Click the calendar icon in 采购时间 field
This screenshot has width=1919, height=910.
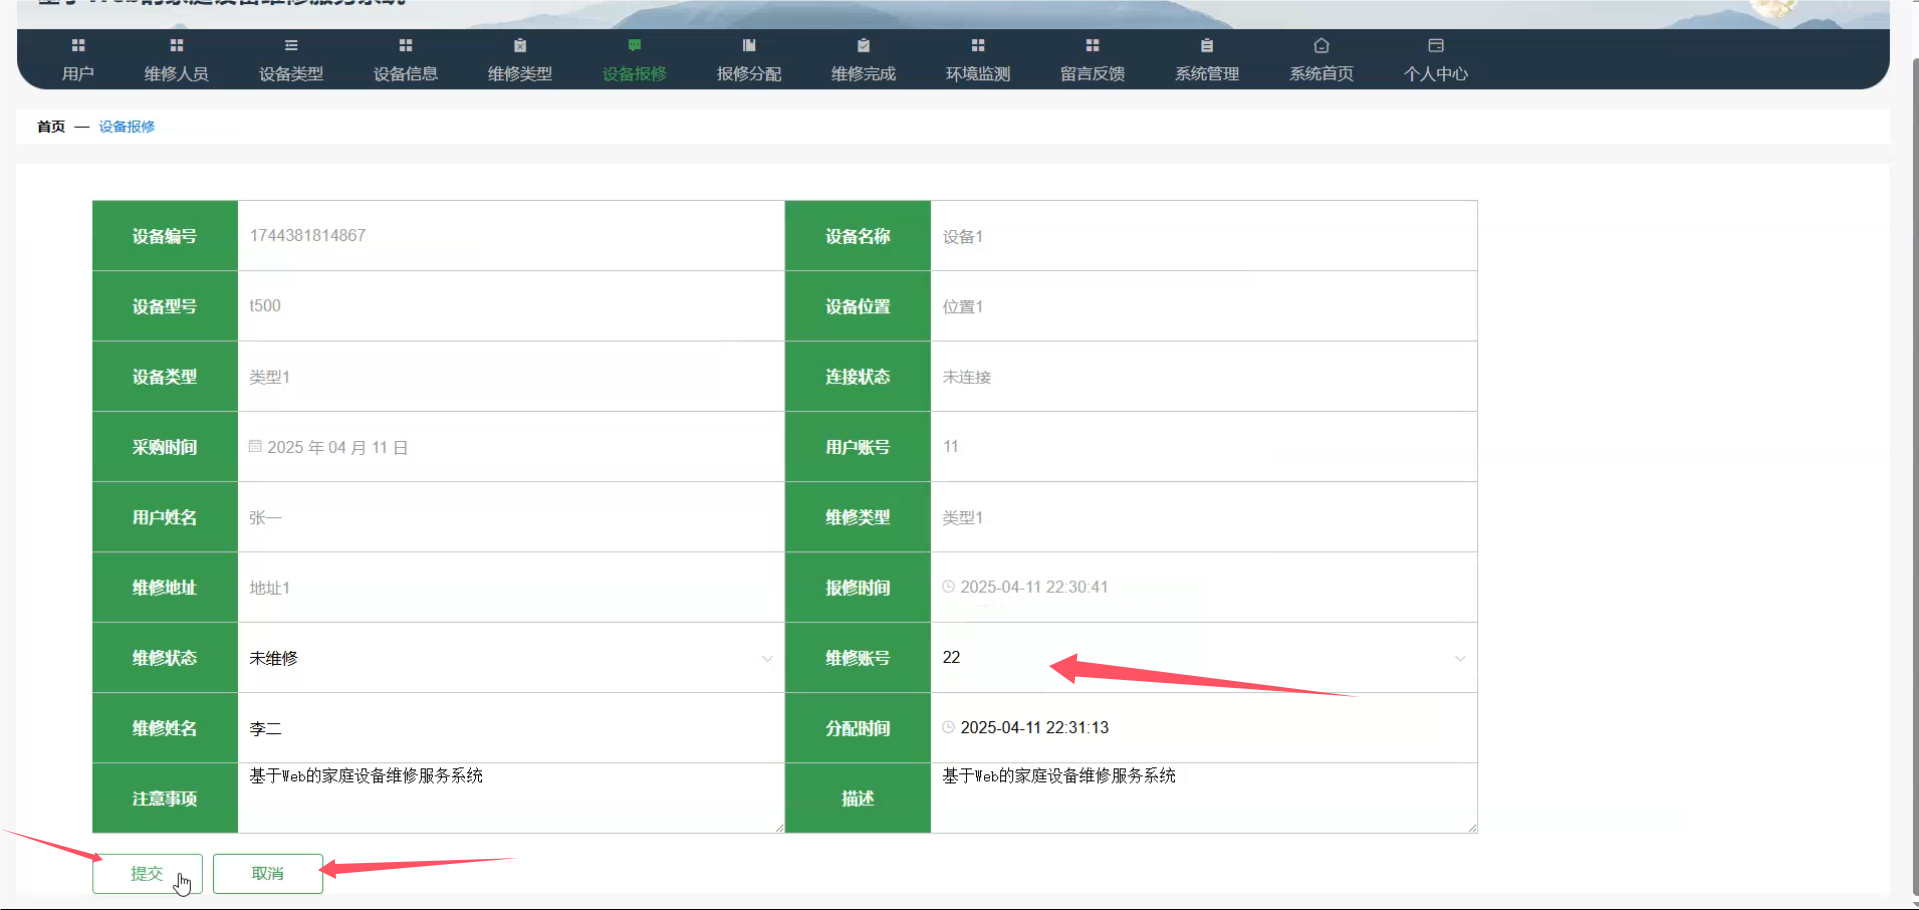tap(255, 446)
